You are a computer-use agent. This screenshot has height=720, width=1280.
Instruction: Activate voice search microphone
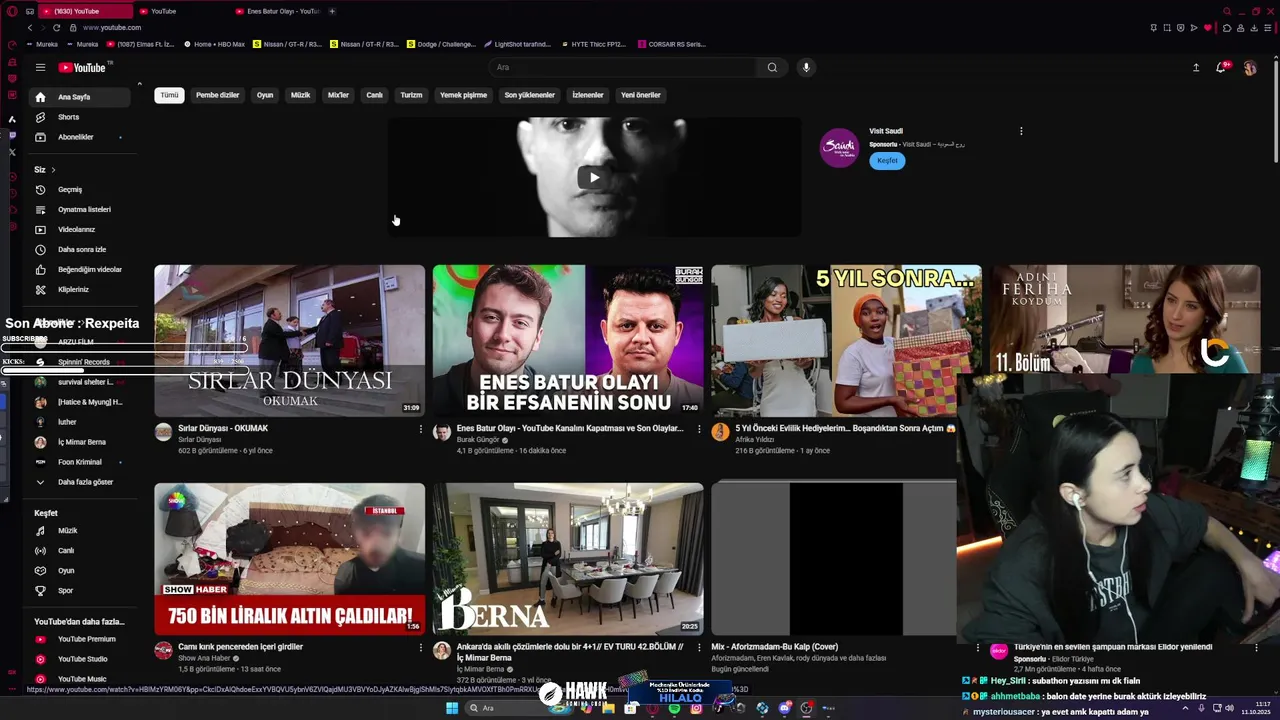806,68
